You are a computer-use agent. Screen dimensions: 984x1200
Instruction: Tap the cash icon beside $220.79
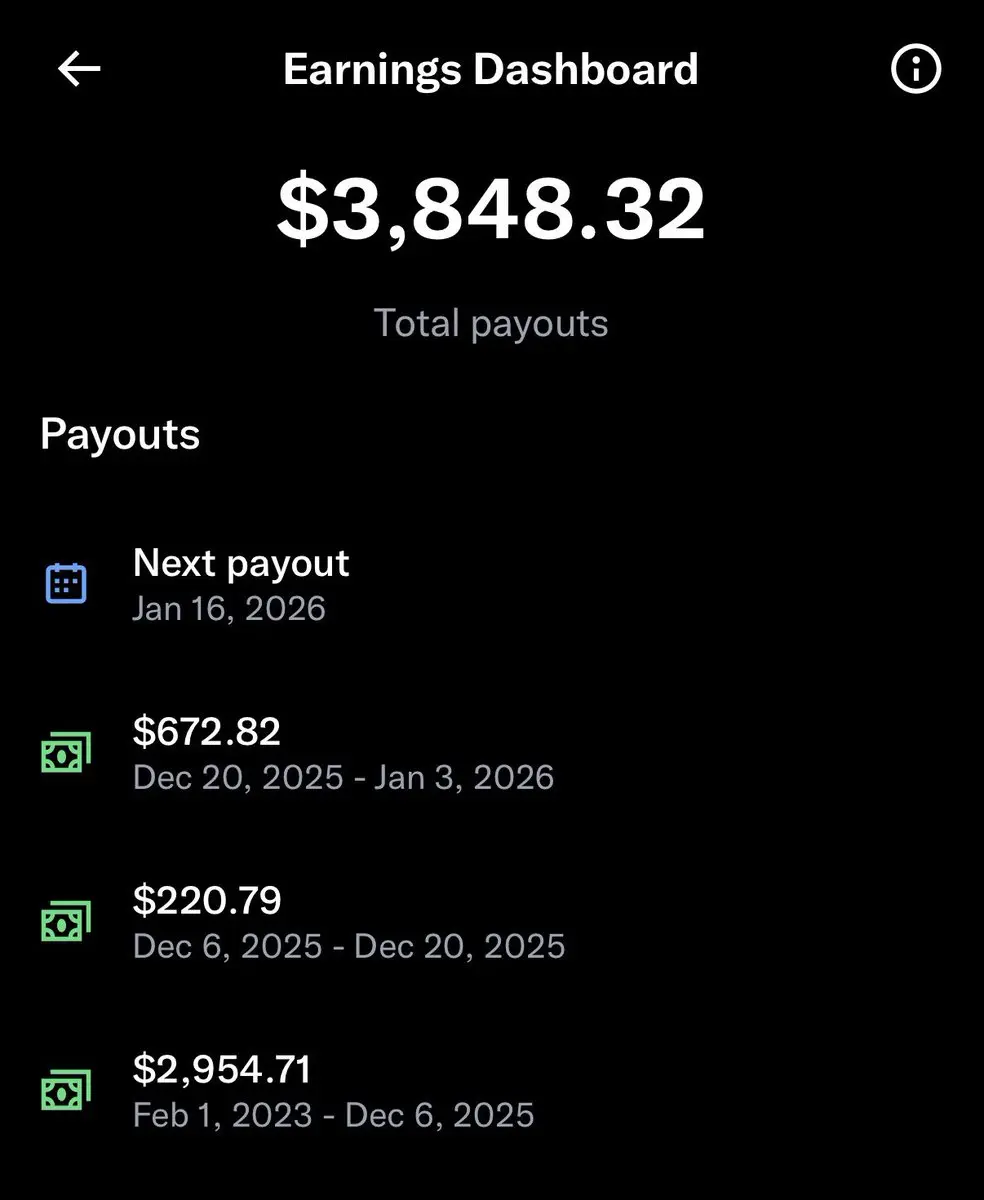click(66, 920)
